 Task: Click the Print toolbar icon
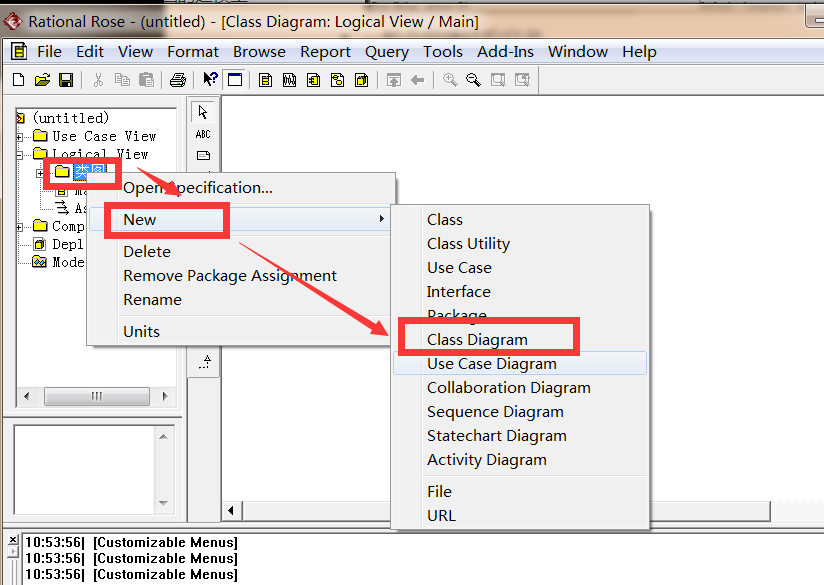coord(177,80)
